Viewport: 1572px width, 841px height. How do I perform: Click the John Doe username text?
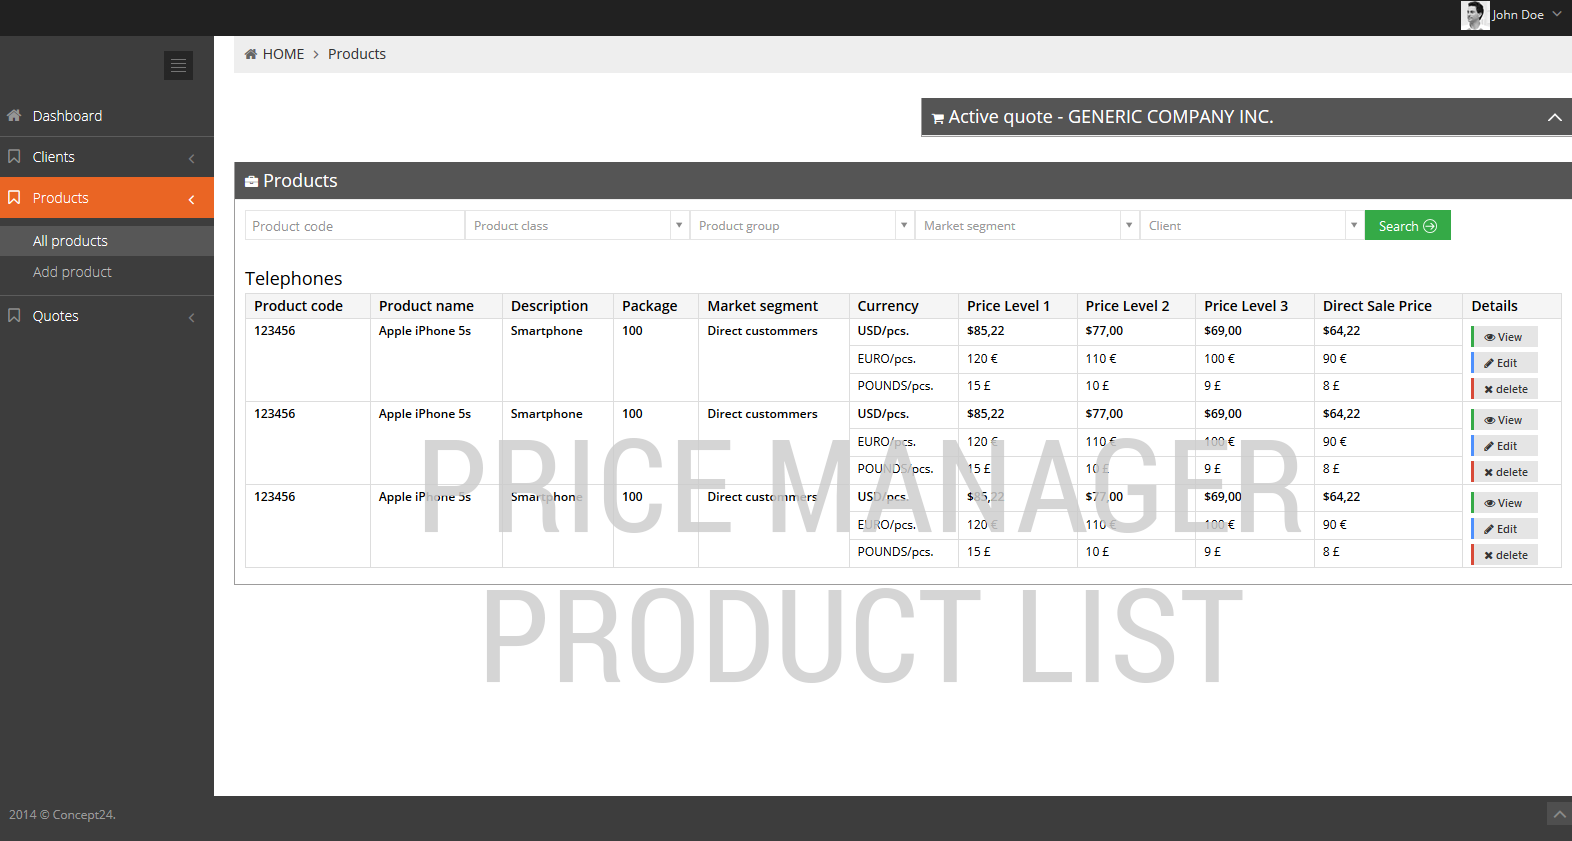tap(1518, 15)
